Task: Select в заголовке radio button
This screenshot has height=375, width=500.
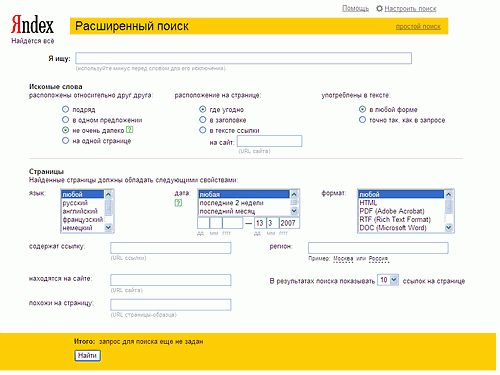Action: tap(203, 120)
